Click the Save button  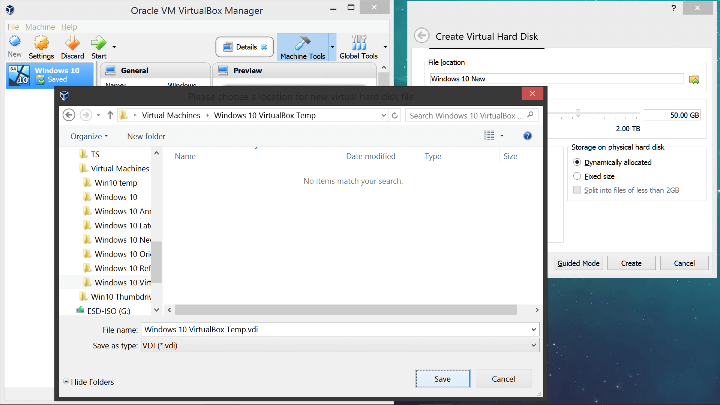click(443, 379)
